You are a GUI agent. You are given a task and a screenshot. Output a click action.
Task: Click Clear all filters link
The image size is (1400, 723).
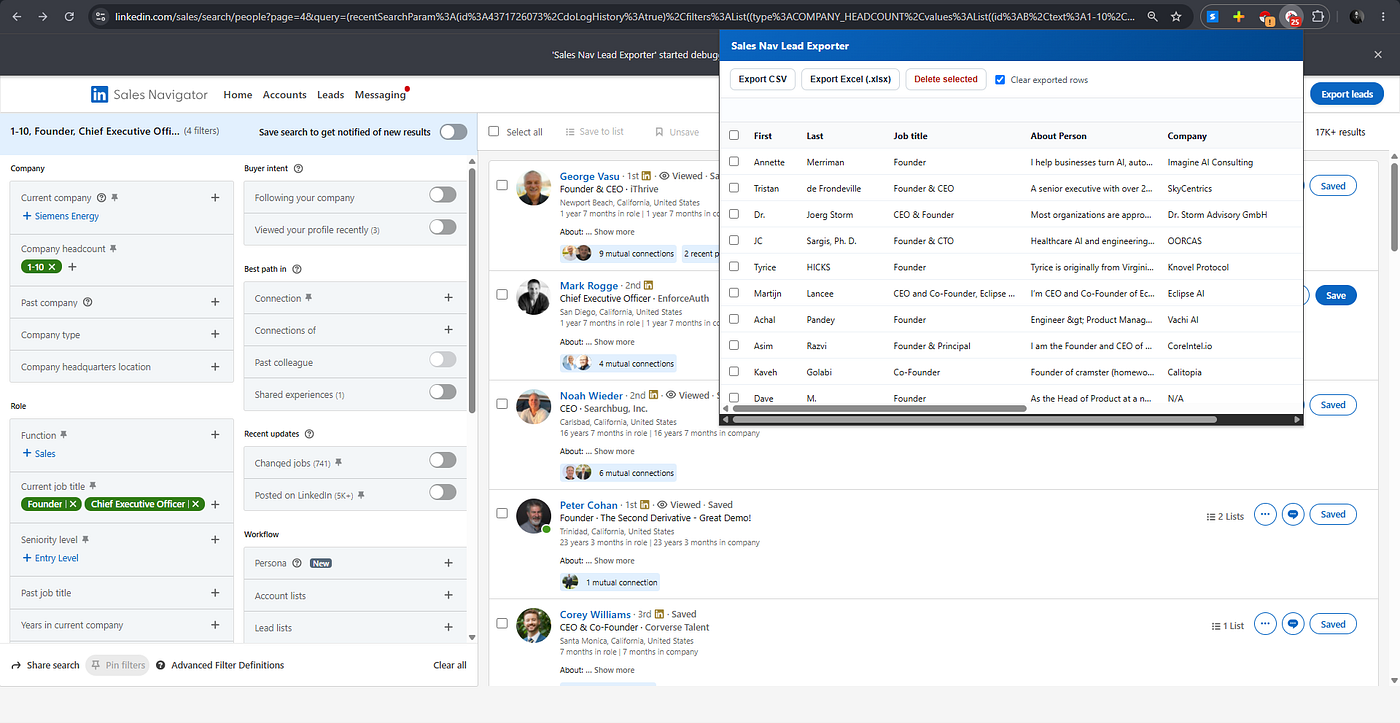[x=450, y=665]
